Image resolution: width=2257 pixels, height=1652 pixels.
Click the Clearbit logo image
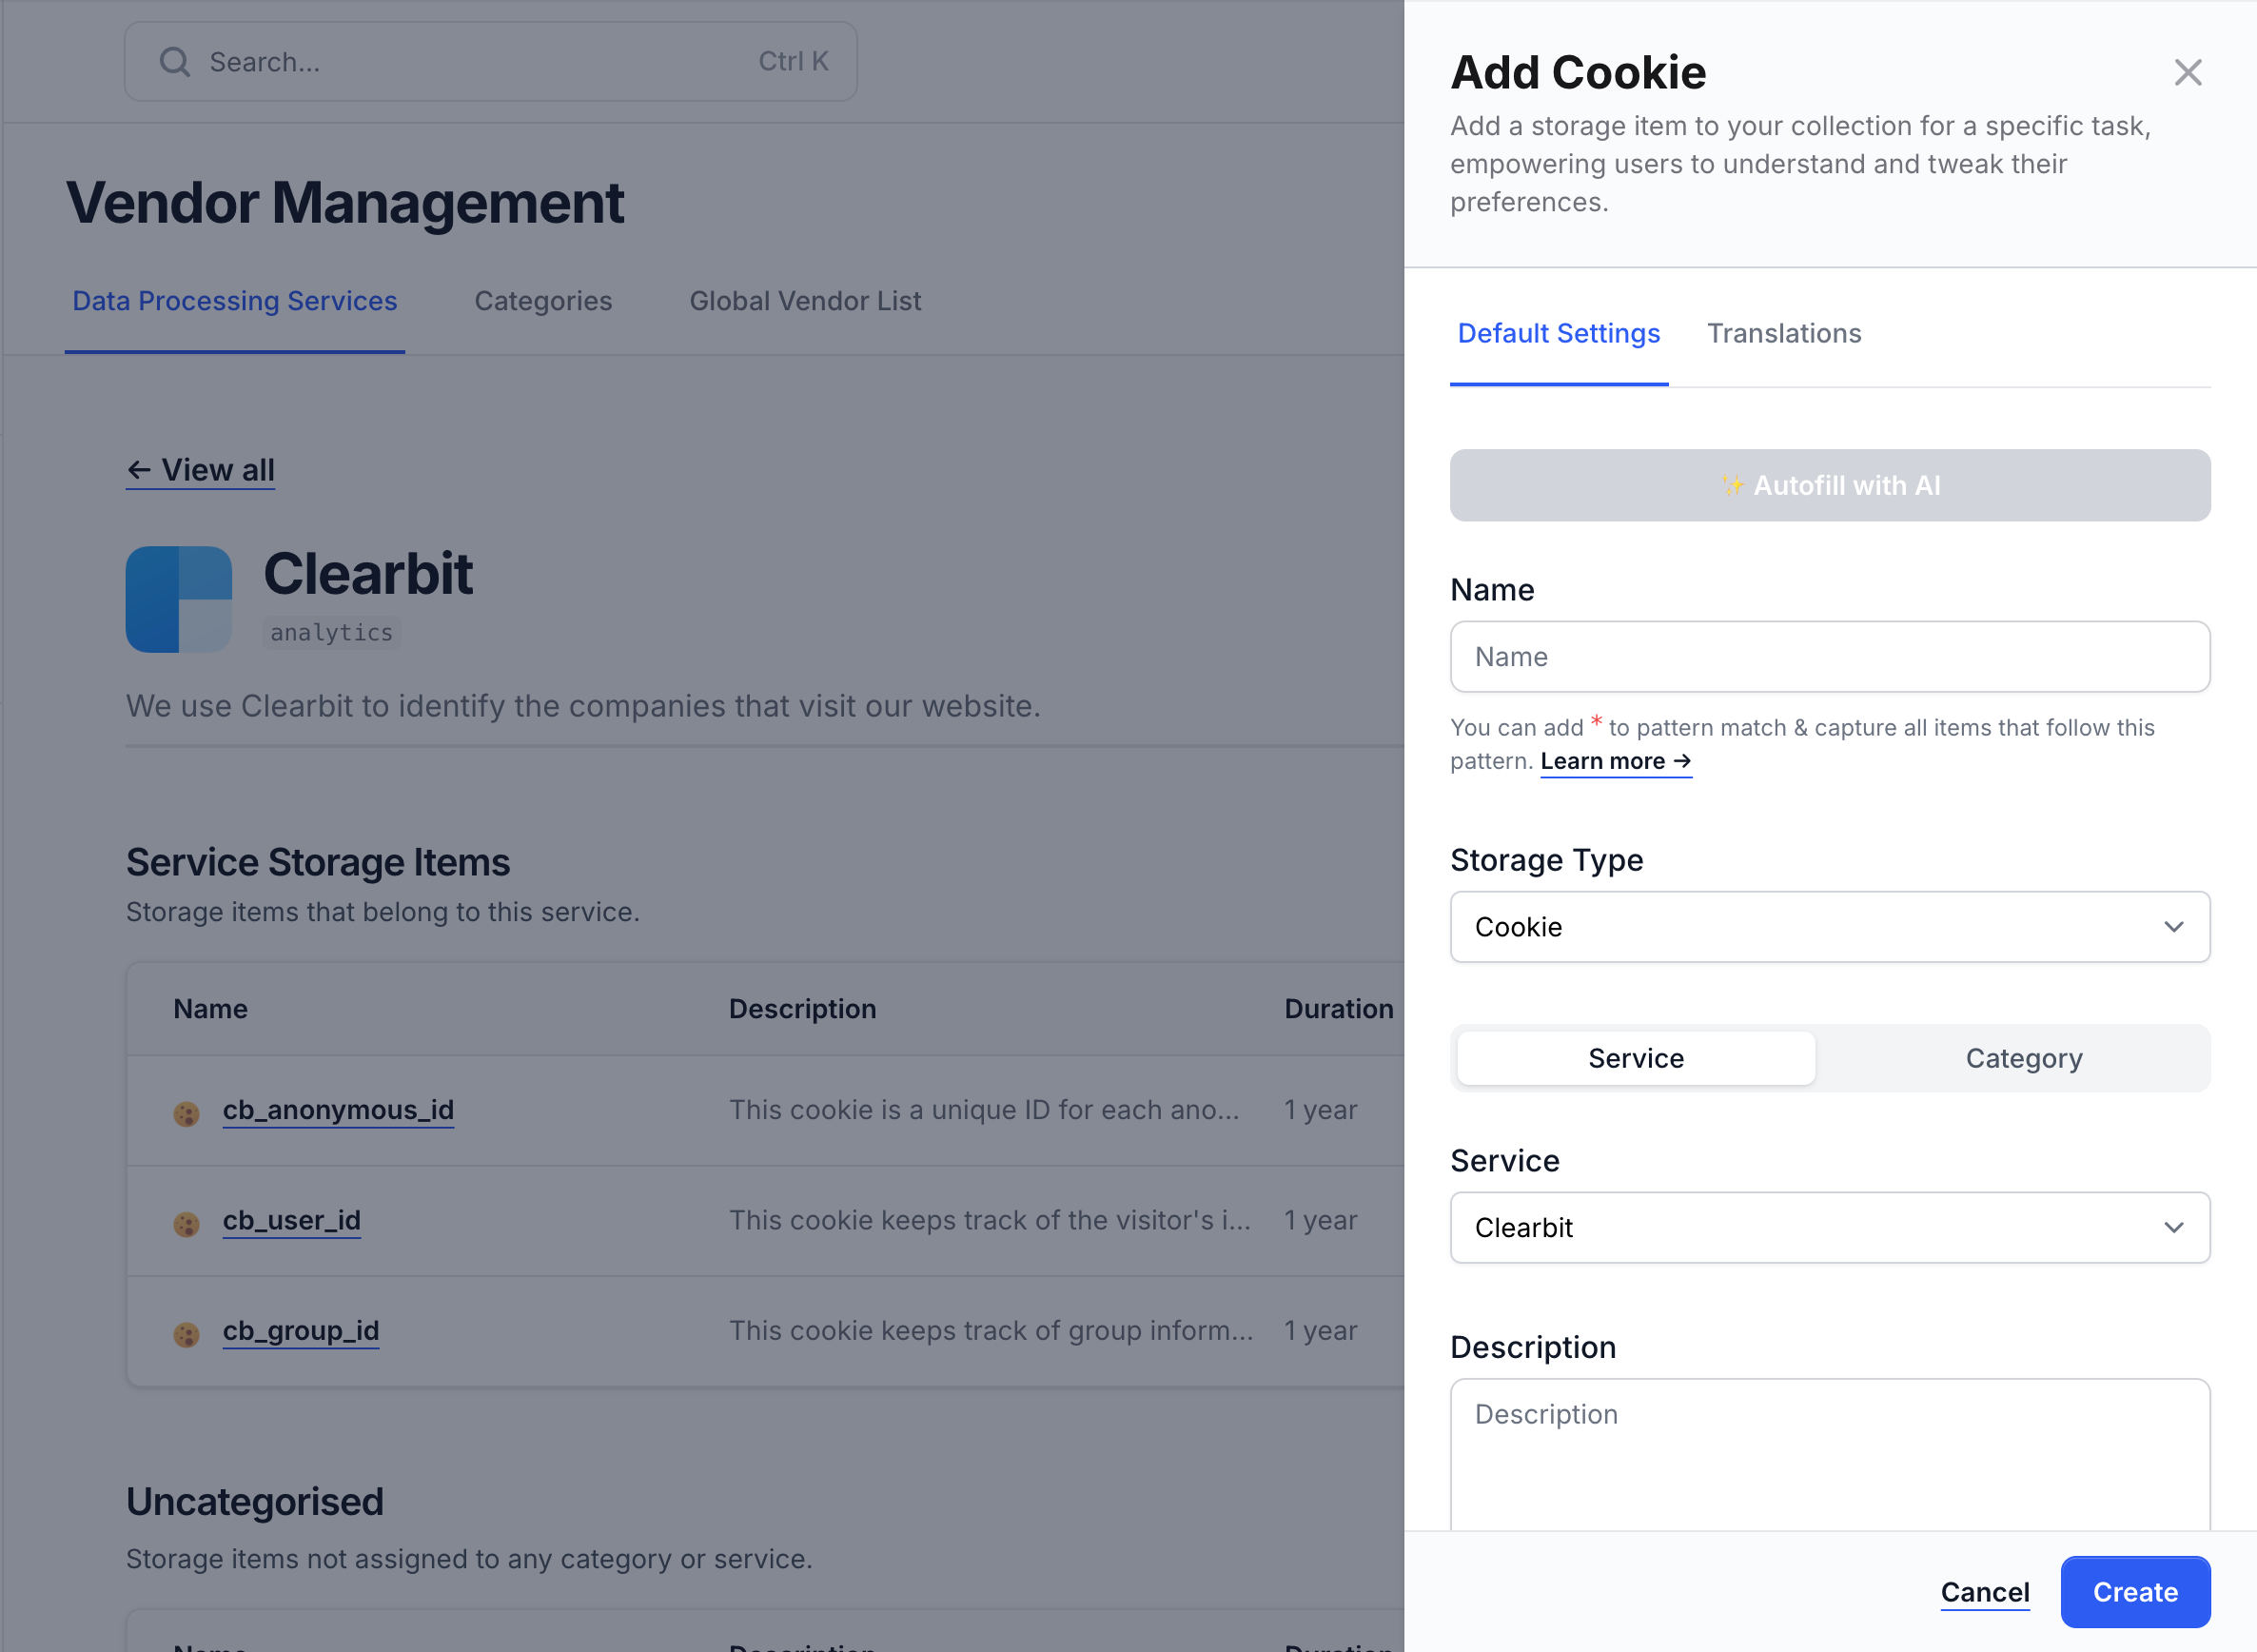(x=179, y=599)
